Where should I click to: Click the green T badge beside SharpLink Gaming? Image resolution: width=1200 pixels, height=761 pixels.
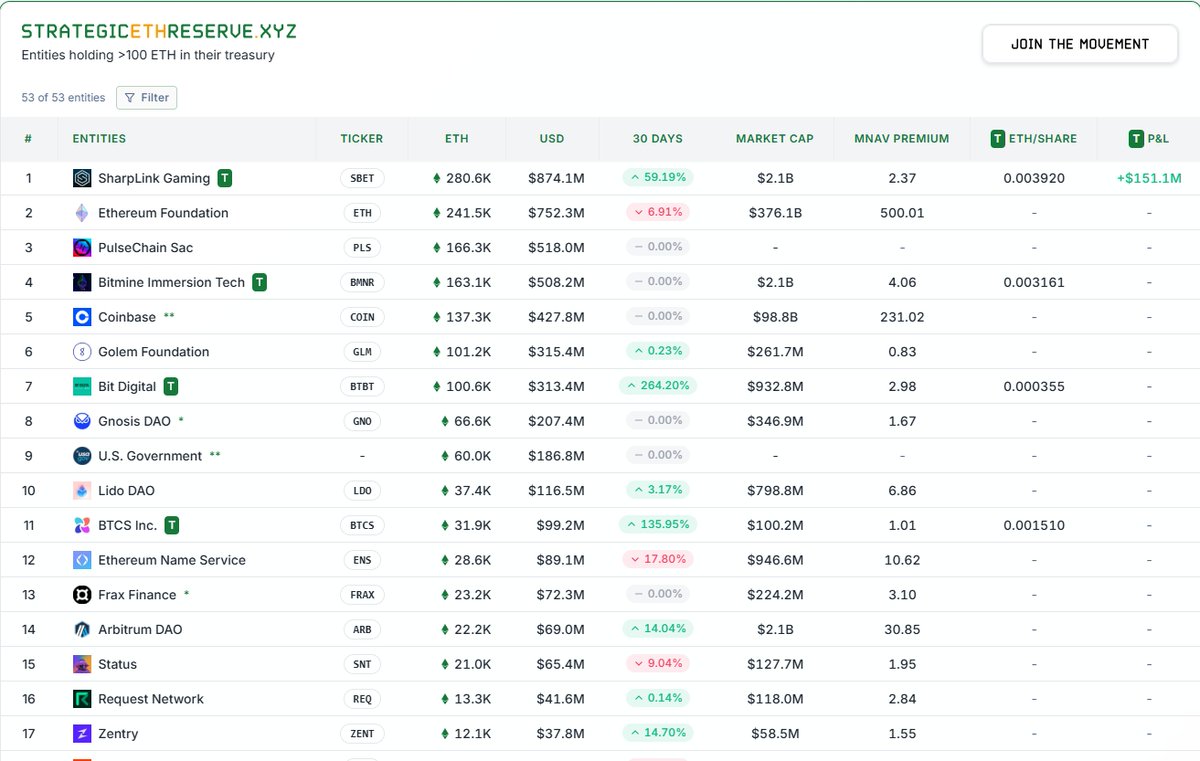click(225, 178)
